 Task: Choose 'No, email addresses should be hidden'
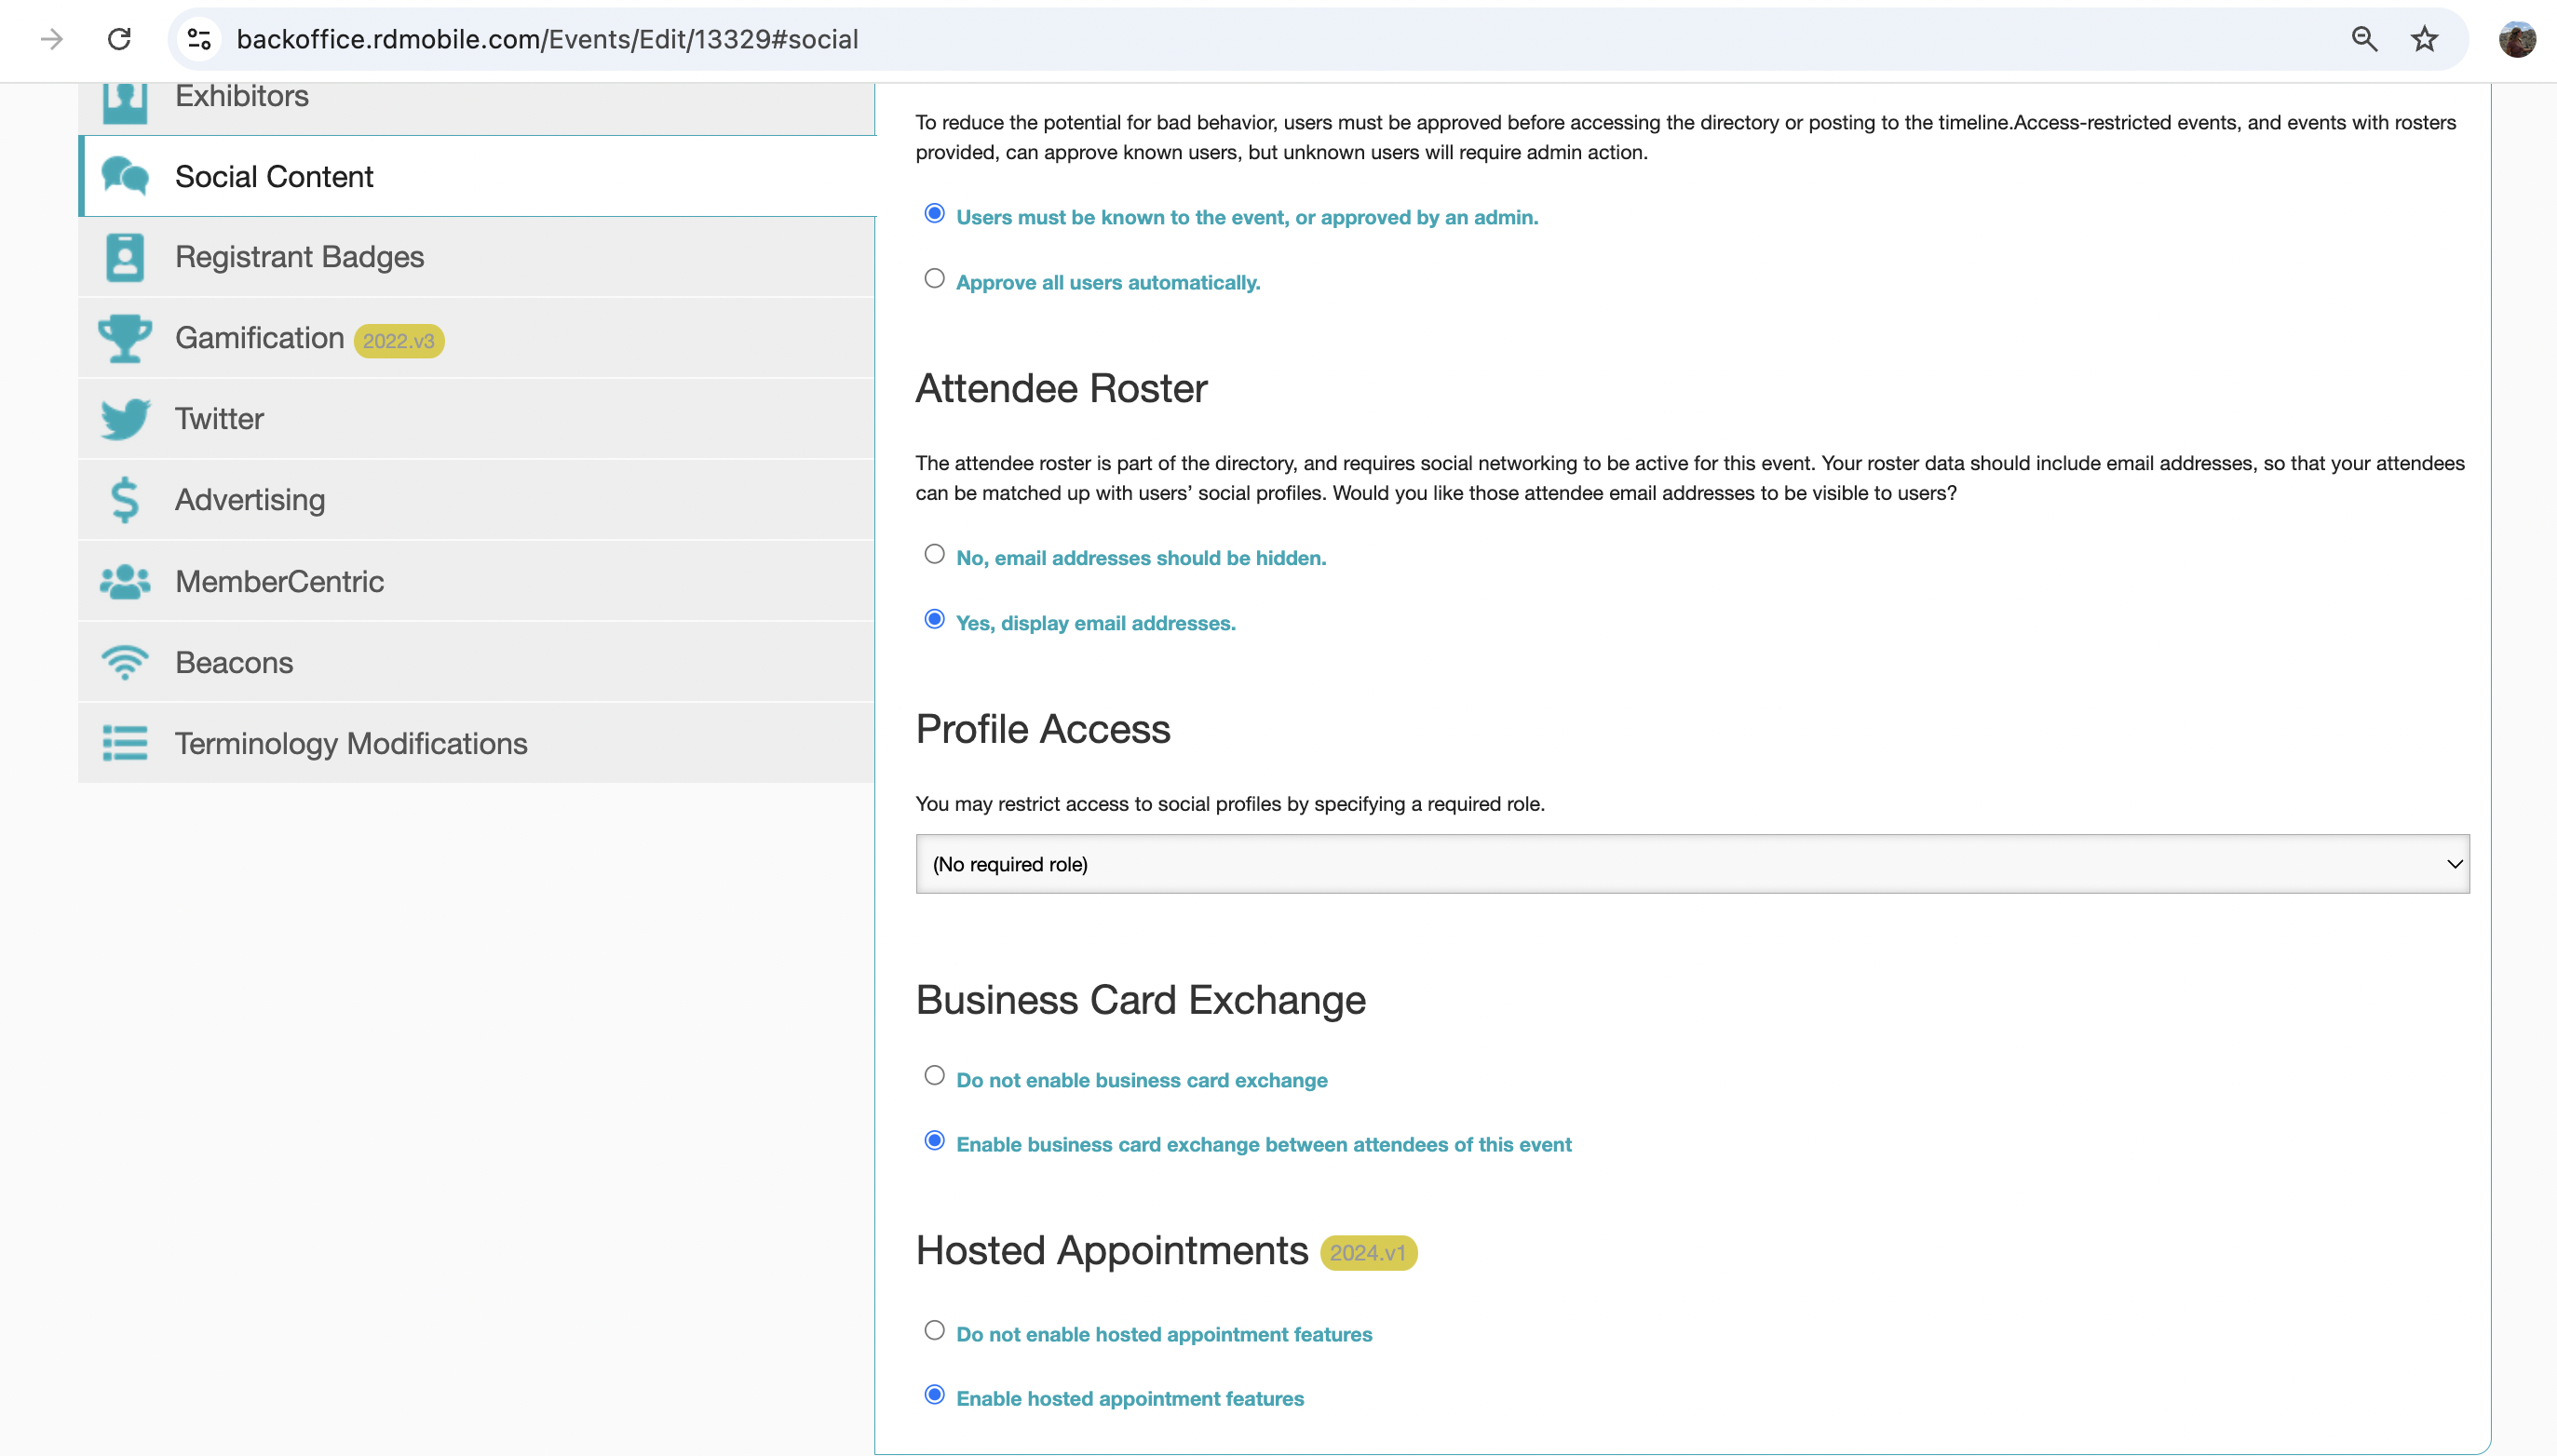point(934,554)
